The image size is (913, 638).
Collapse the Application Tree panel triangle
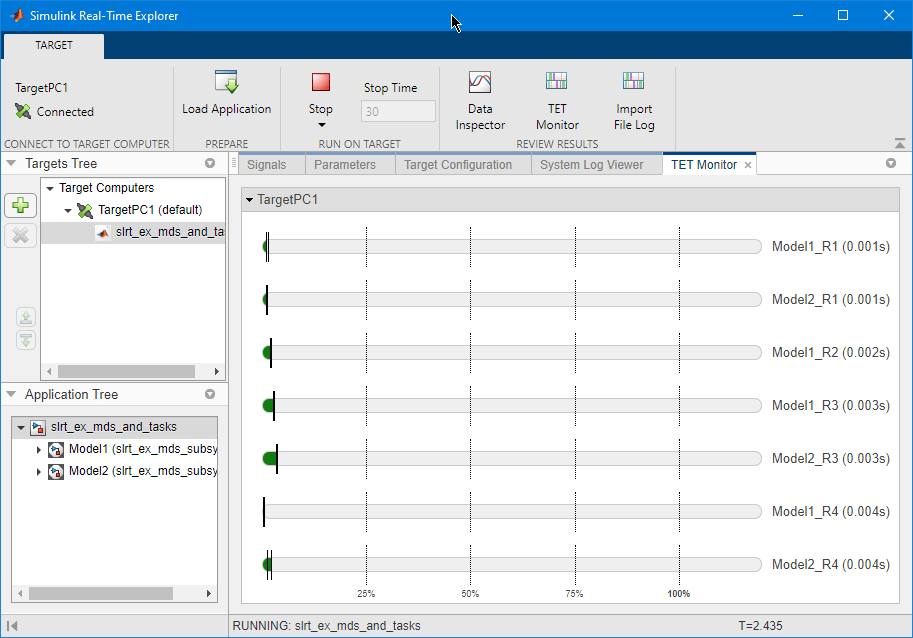(x=11, y=395)
